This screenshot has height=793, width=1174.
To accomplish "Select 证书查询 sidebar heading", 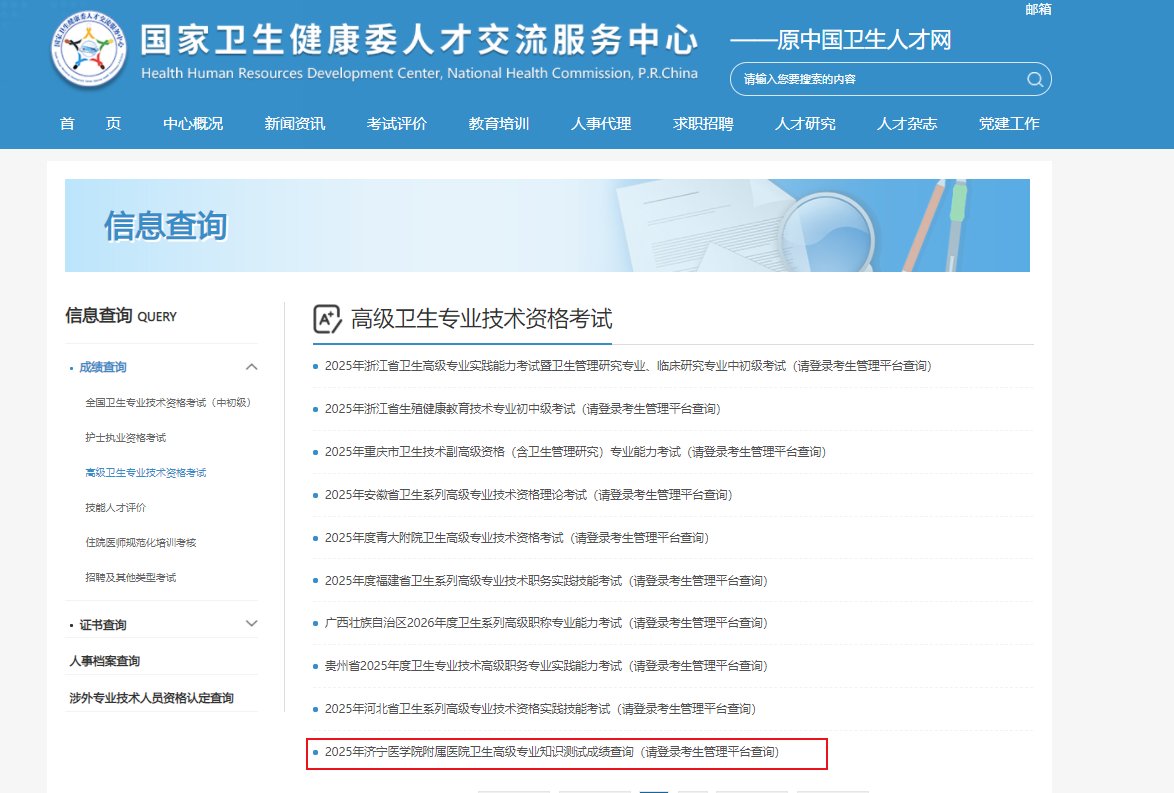I will (x=103, y=625).
